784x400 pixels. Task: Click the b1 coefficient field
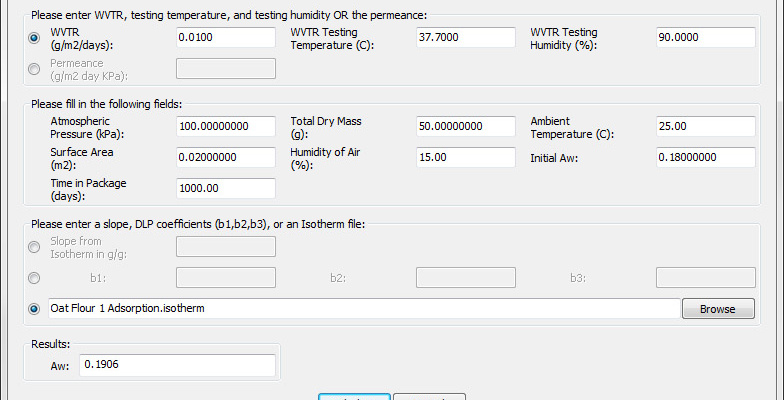click(x=226, y=278)
